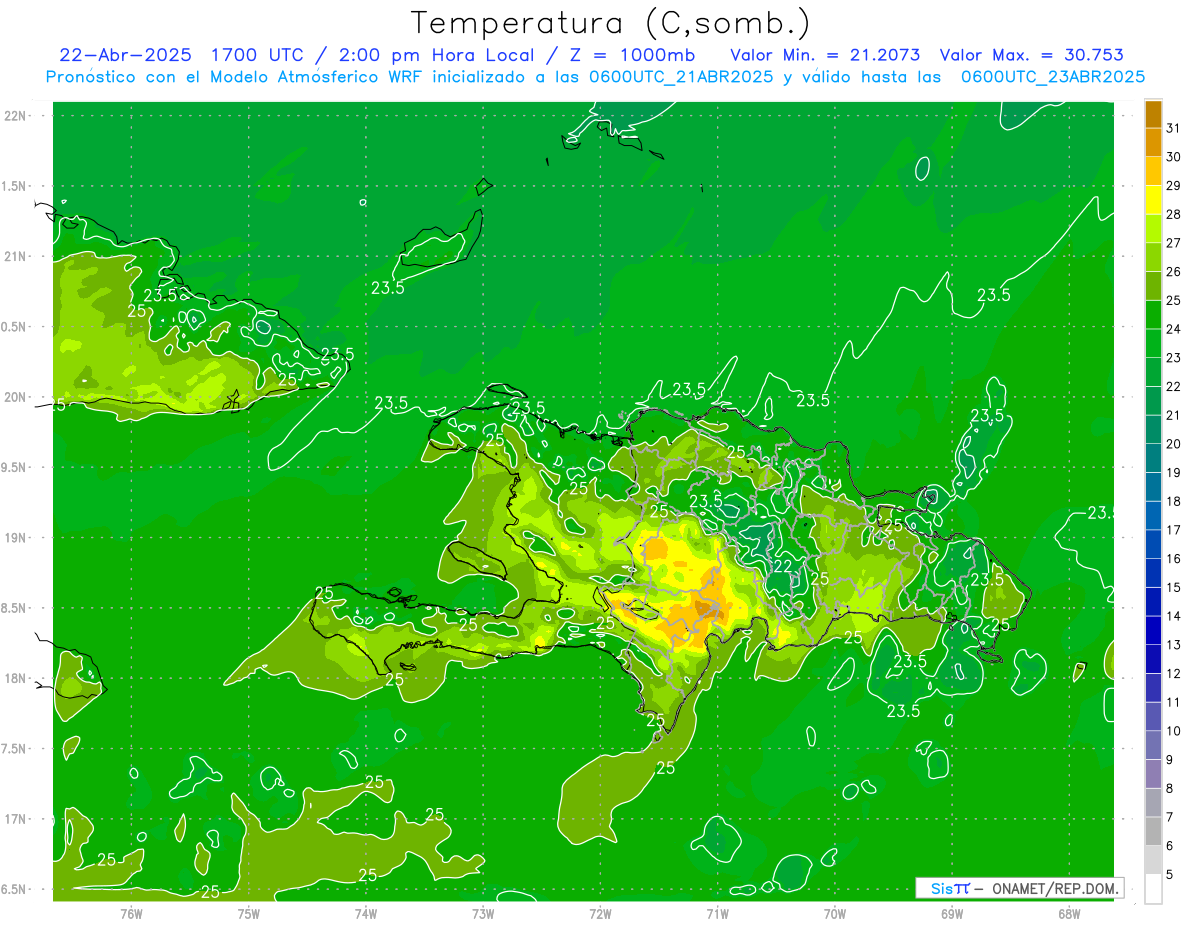Click the 21N latitude axis label
This screenshot has width=1200, height=927.
tap(17, 256)
